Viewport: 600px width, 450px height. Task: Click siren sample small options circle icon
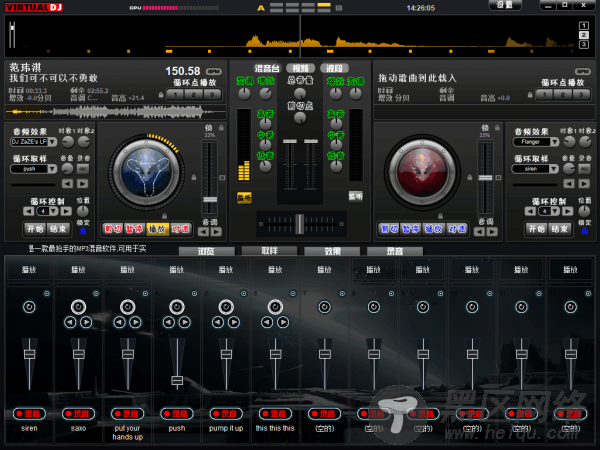pyautogui.click(x=46, y=293)
